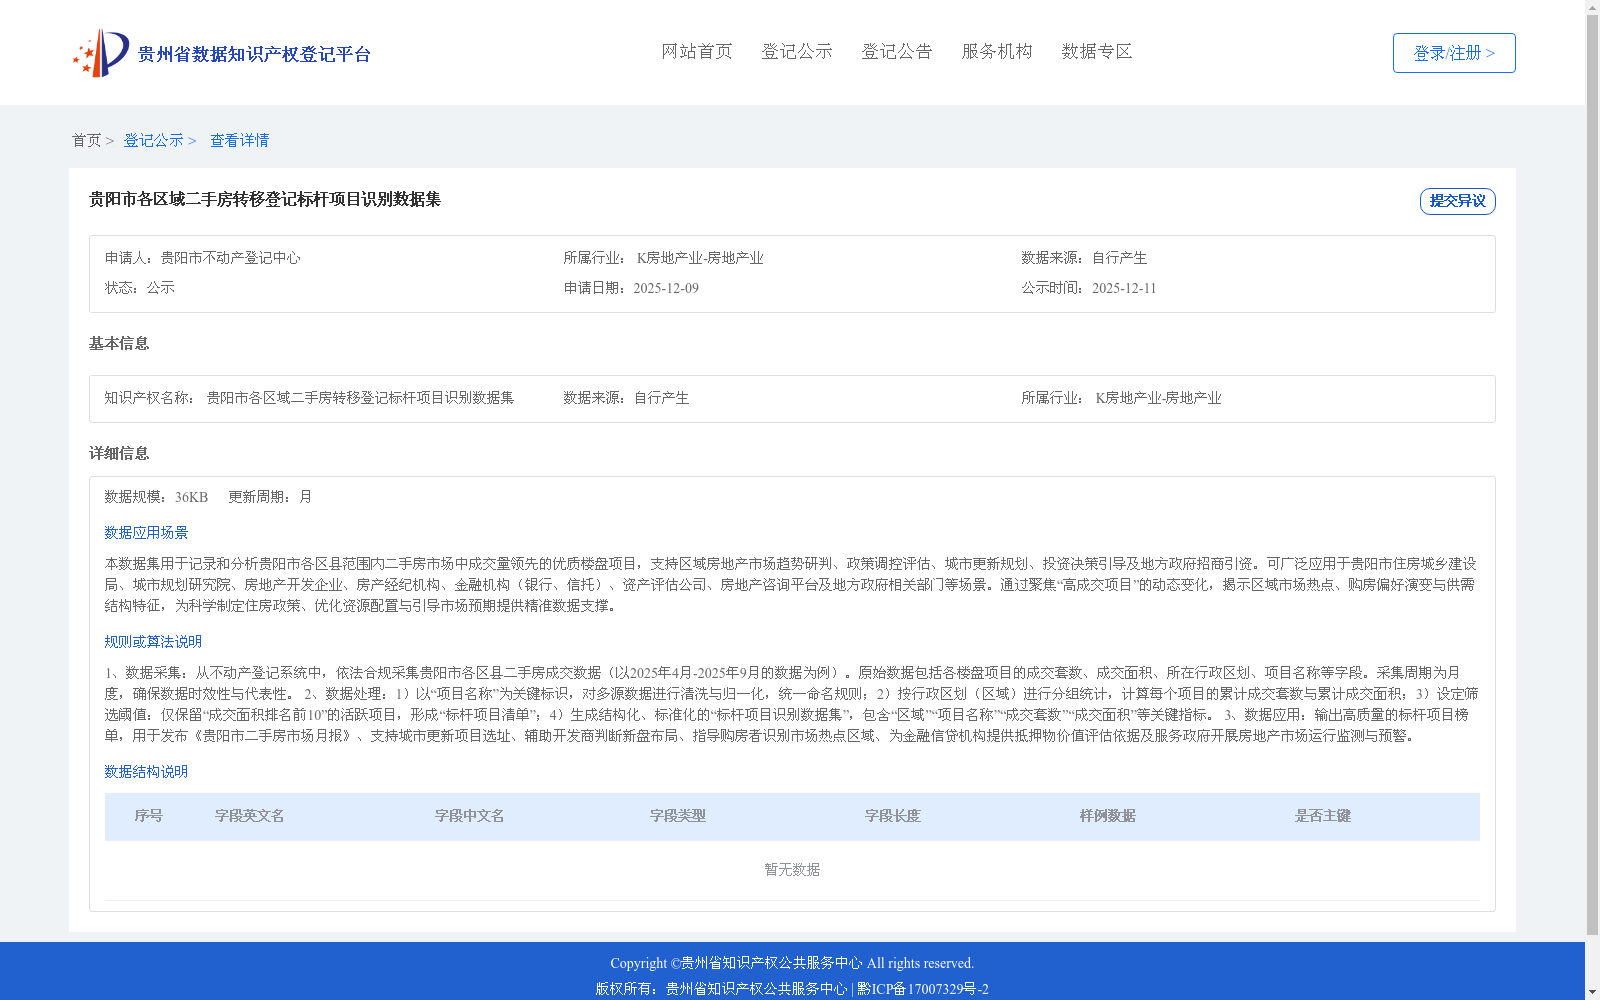This screenshot has width=1600, height=1000.
Task: Go to 网站首页 in the navigation bar
Action: (x=697, y=51)
